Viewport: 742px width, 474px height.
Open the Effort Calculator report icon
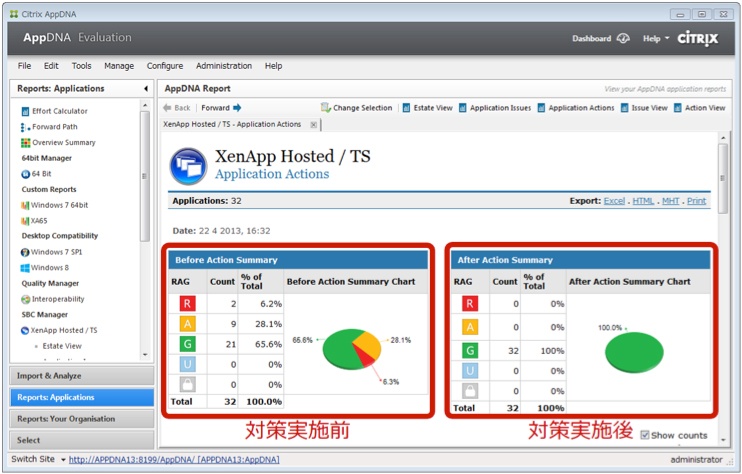click(26, 112)
